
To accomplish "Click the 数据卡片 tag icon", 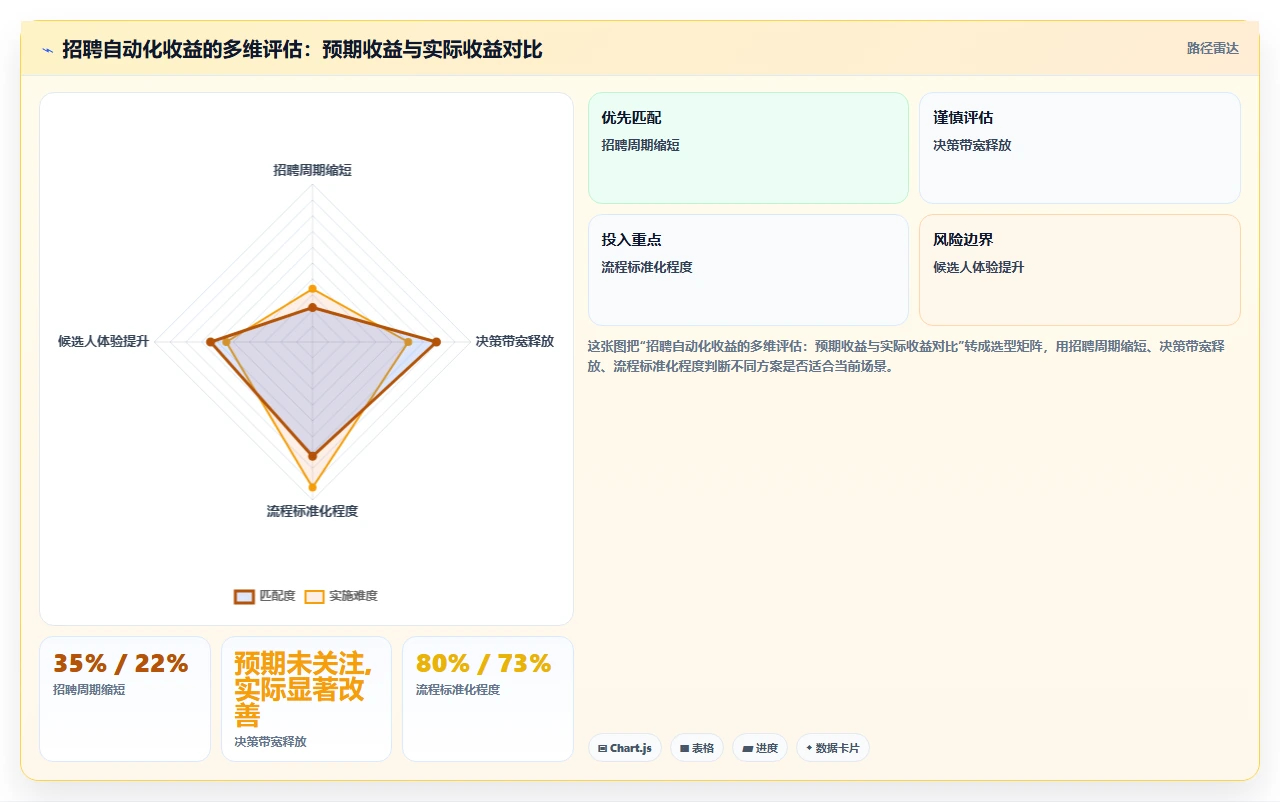I will (809, 748).
